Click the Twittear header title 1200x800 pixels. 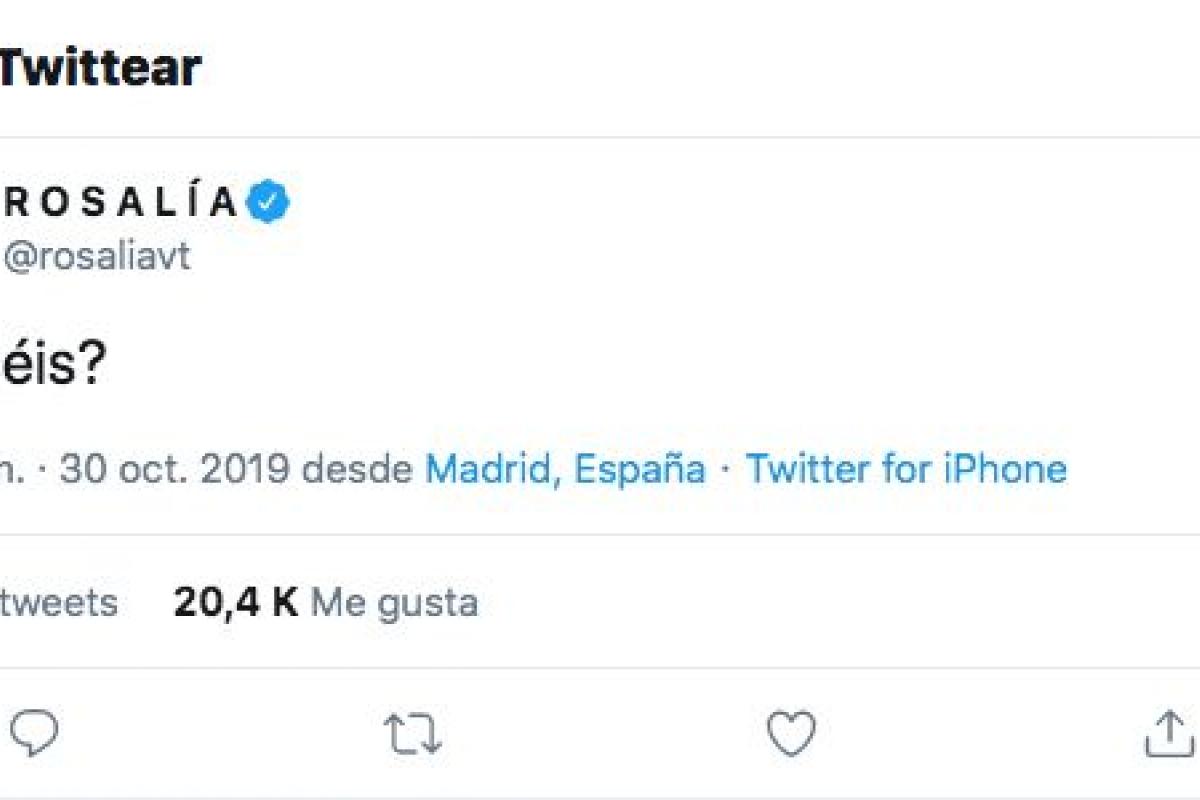pyautogui.click(x=100, y=68)
